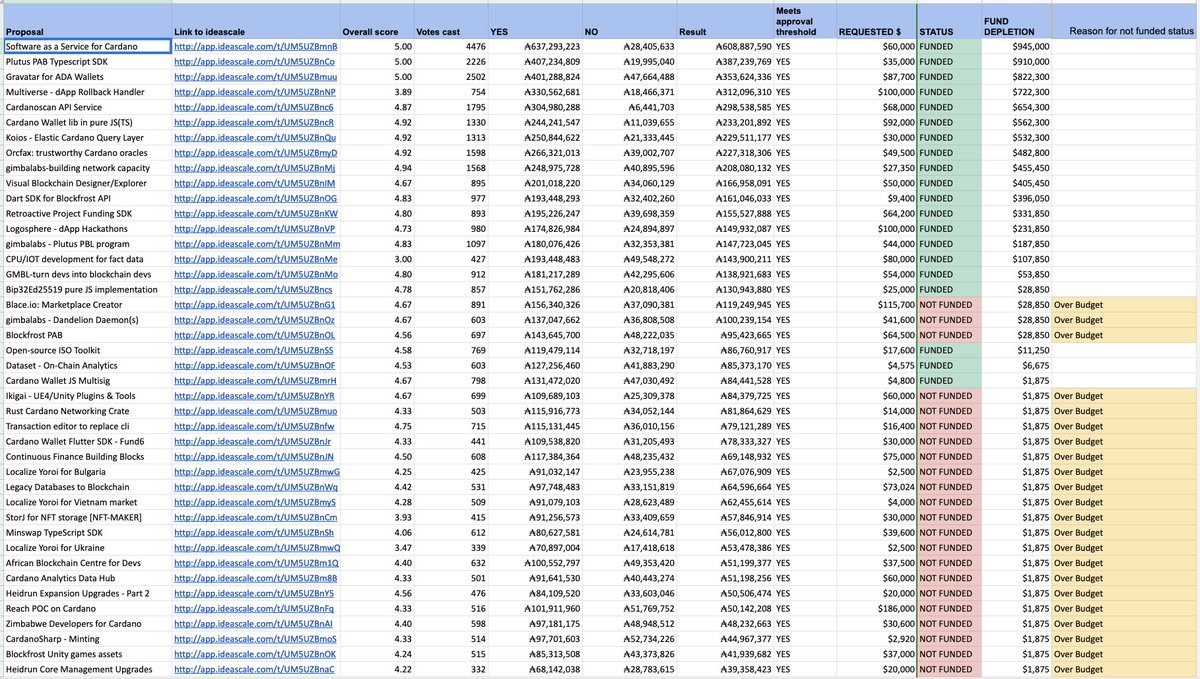This screenshot has height=679, width=1200.
Task: Follow ideascale link for Minswap TypeScript SDK
Action: point(254,533)
